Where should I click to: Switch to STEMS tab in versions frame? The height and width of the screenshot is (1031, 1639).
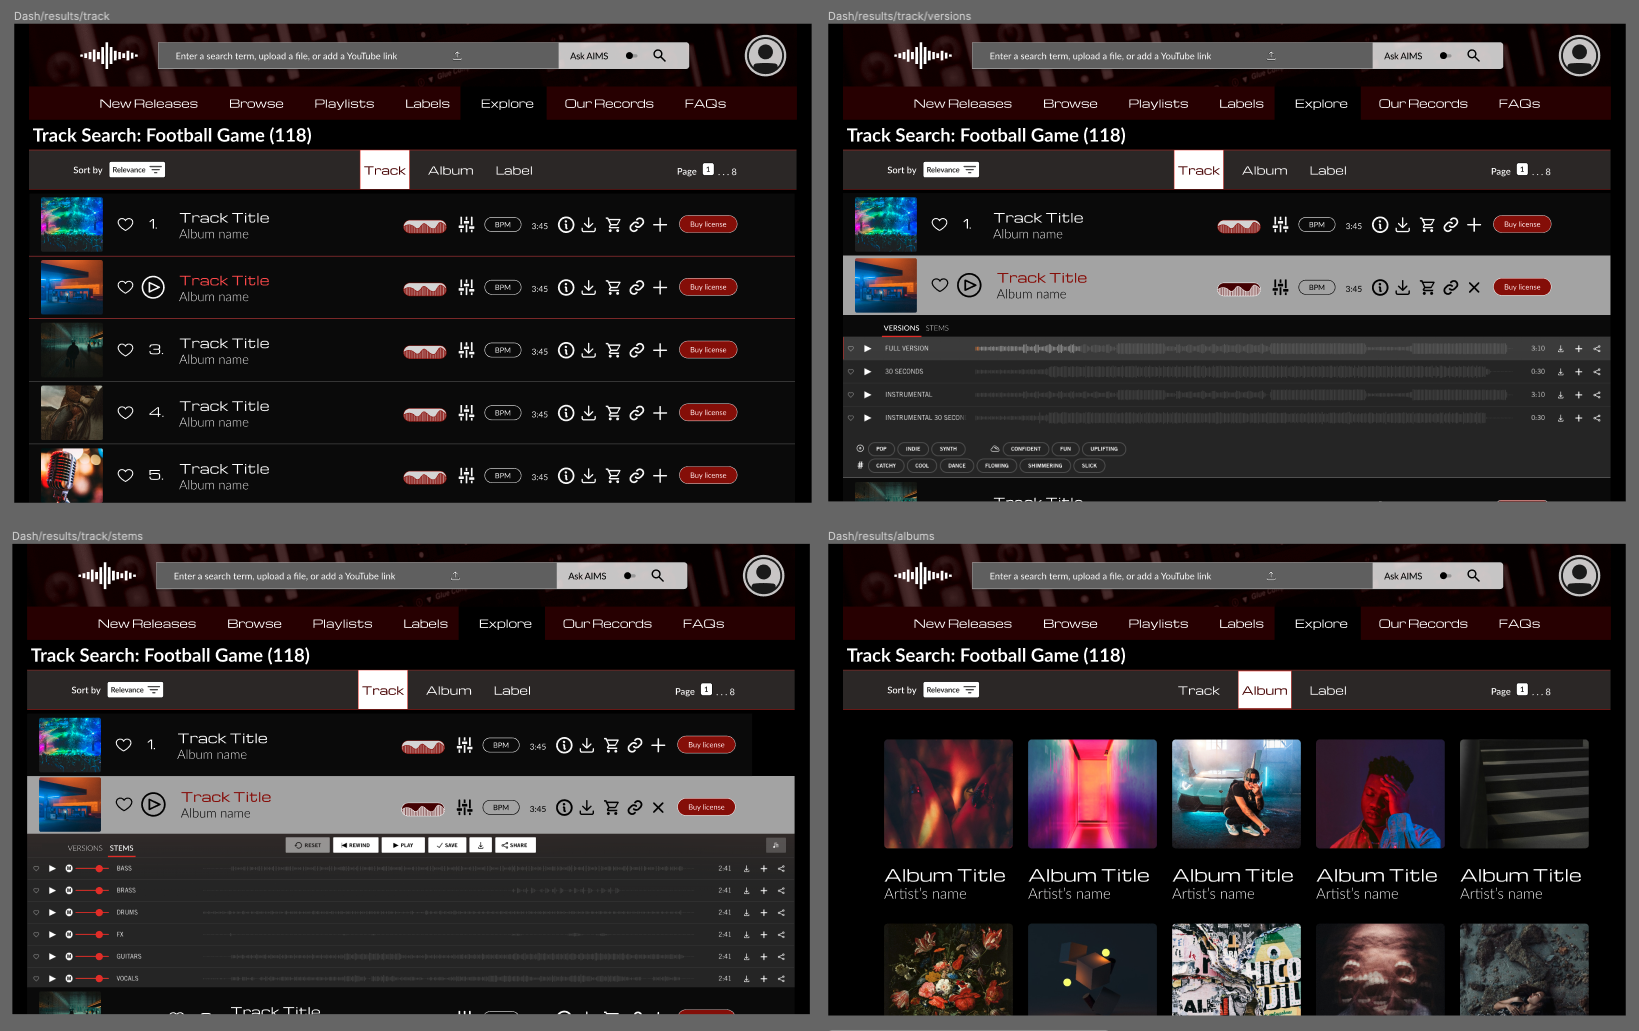click(x=937, y=328)
